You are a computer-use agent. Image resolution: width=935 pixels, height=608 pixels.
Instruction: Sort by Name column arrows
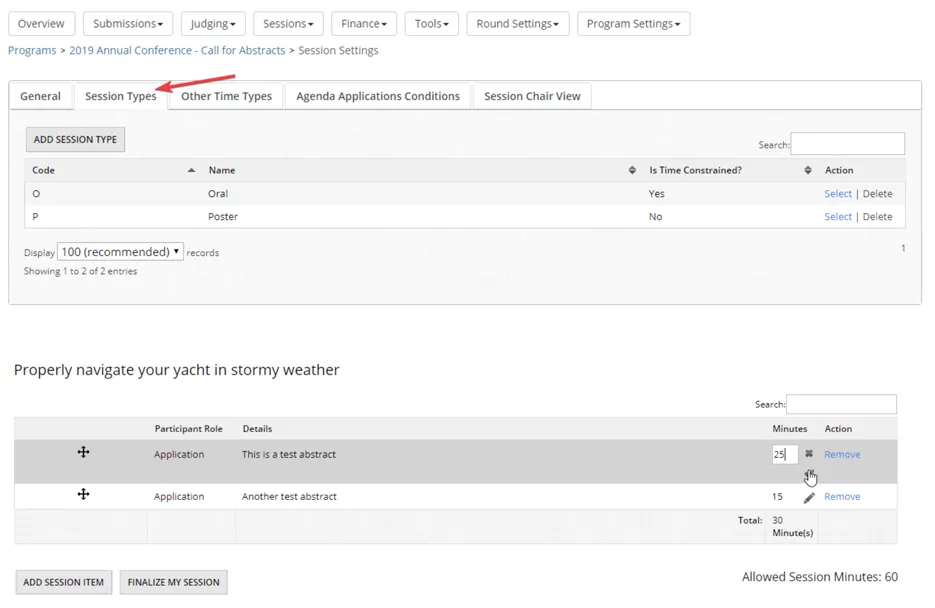point(632,170)
